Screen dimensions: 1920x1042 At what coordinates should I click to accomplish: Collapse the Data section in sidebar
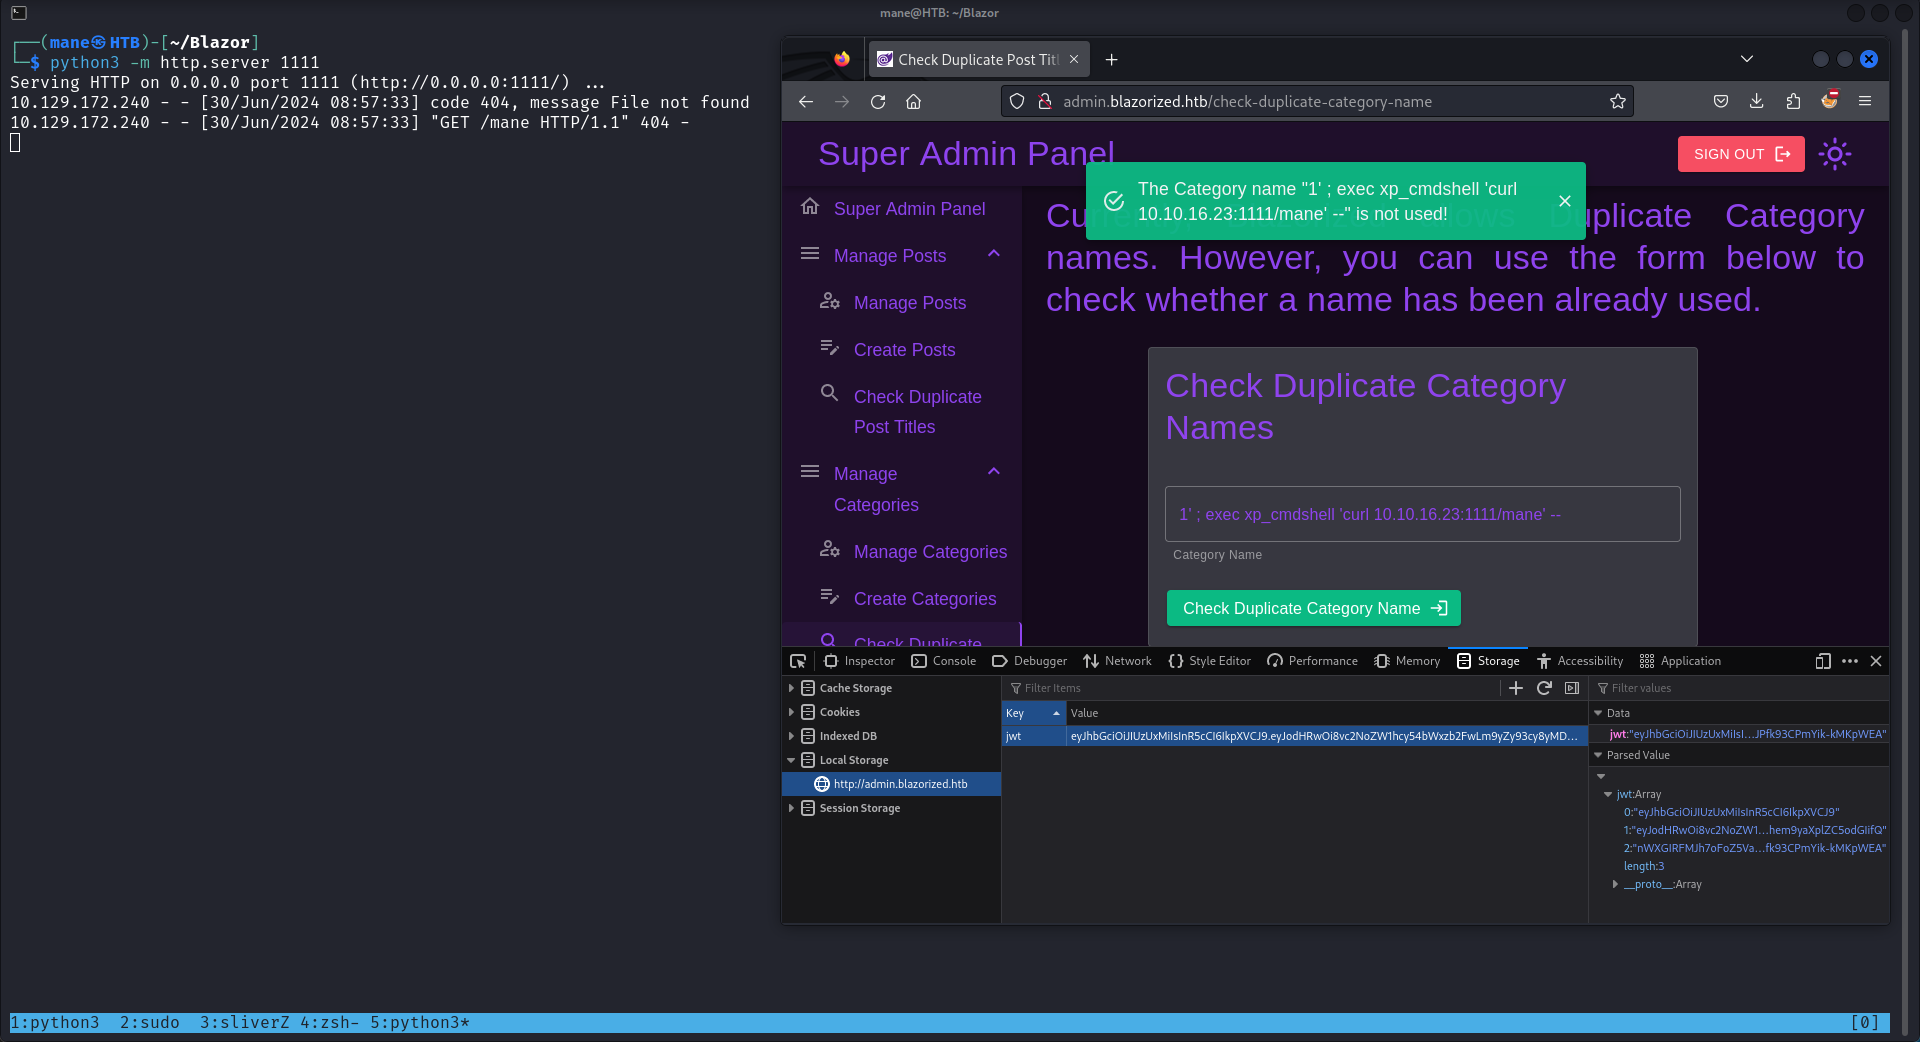tap(1598, 713)
